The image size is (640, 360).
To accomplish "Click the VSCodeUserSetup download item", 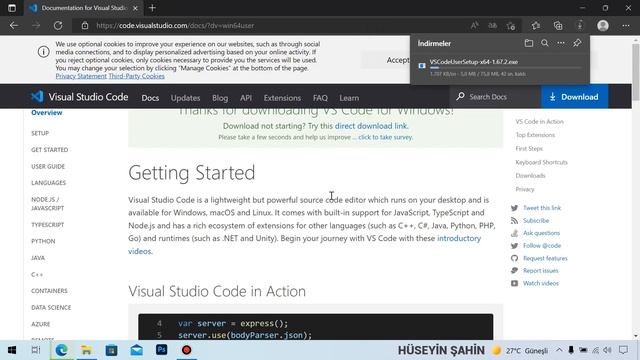I will tap(500, 67).
